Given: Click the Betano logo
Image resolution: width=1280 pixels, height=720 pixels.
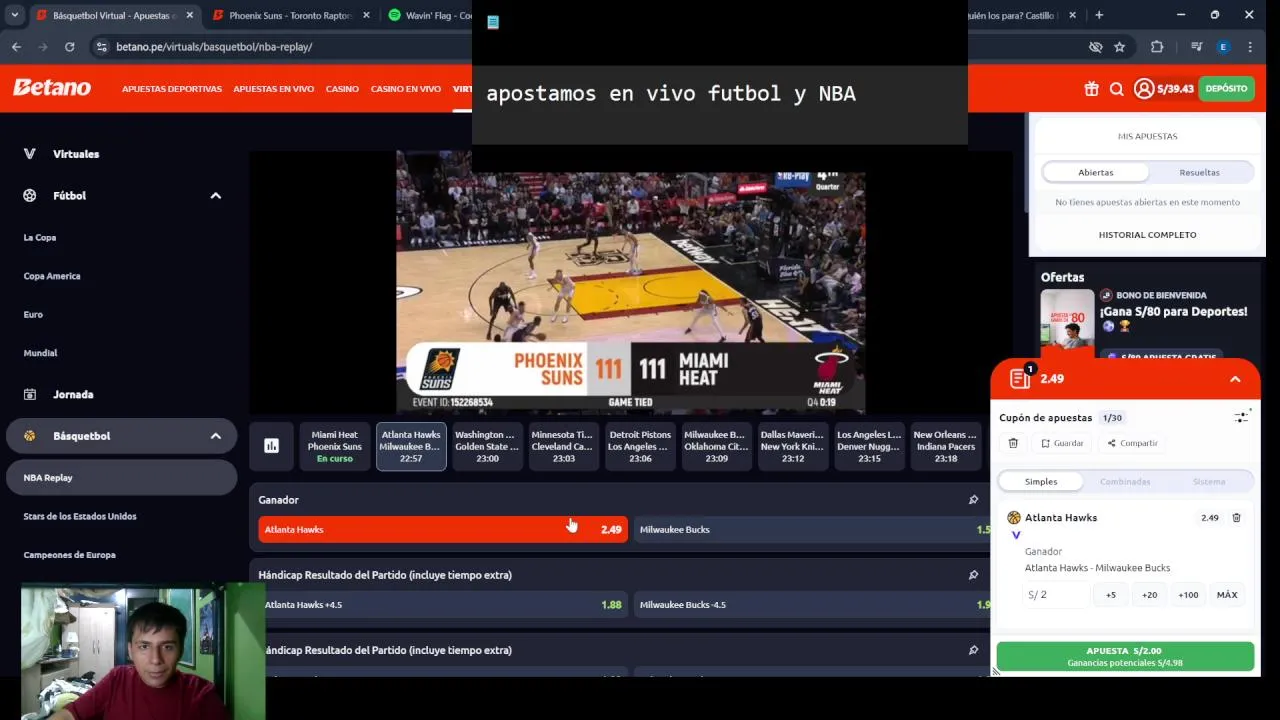Looking at the screenshot, I should click(x=52, y=88).
